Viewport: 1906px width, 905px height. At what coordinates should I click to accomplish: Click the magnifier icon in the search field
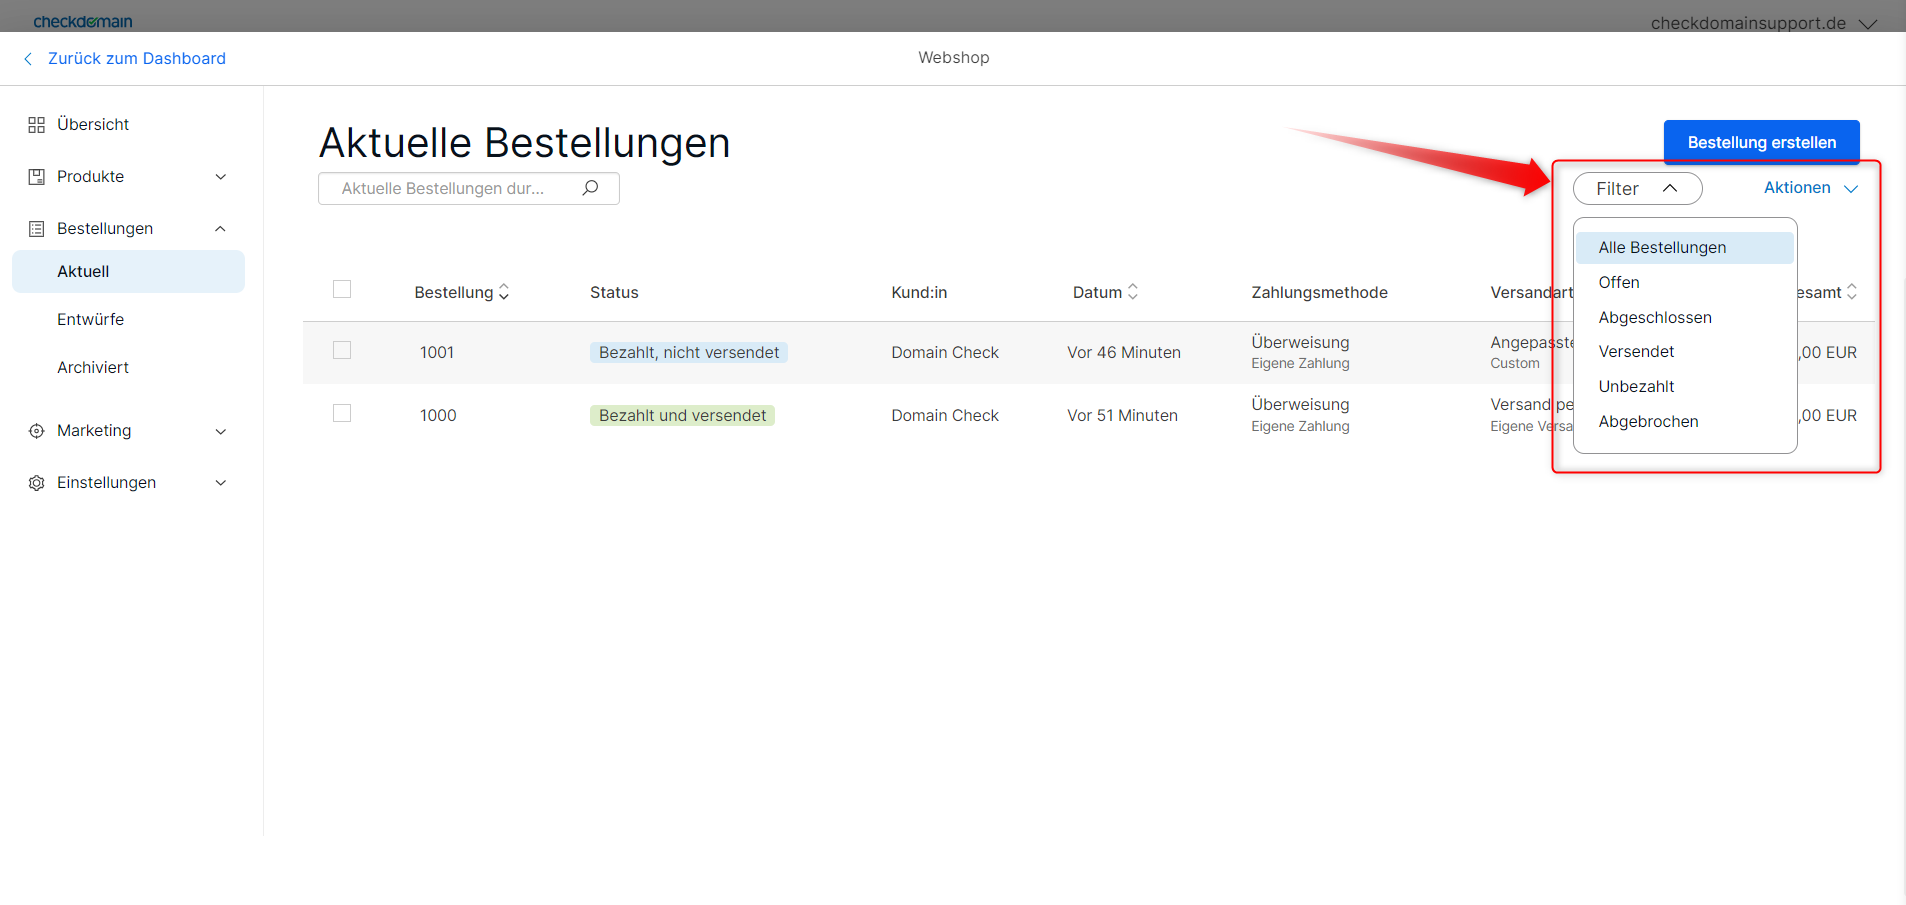590,188
